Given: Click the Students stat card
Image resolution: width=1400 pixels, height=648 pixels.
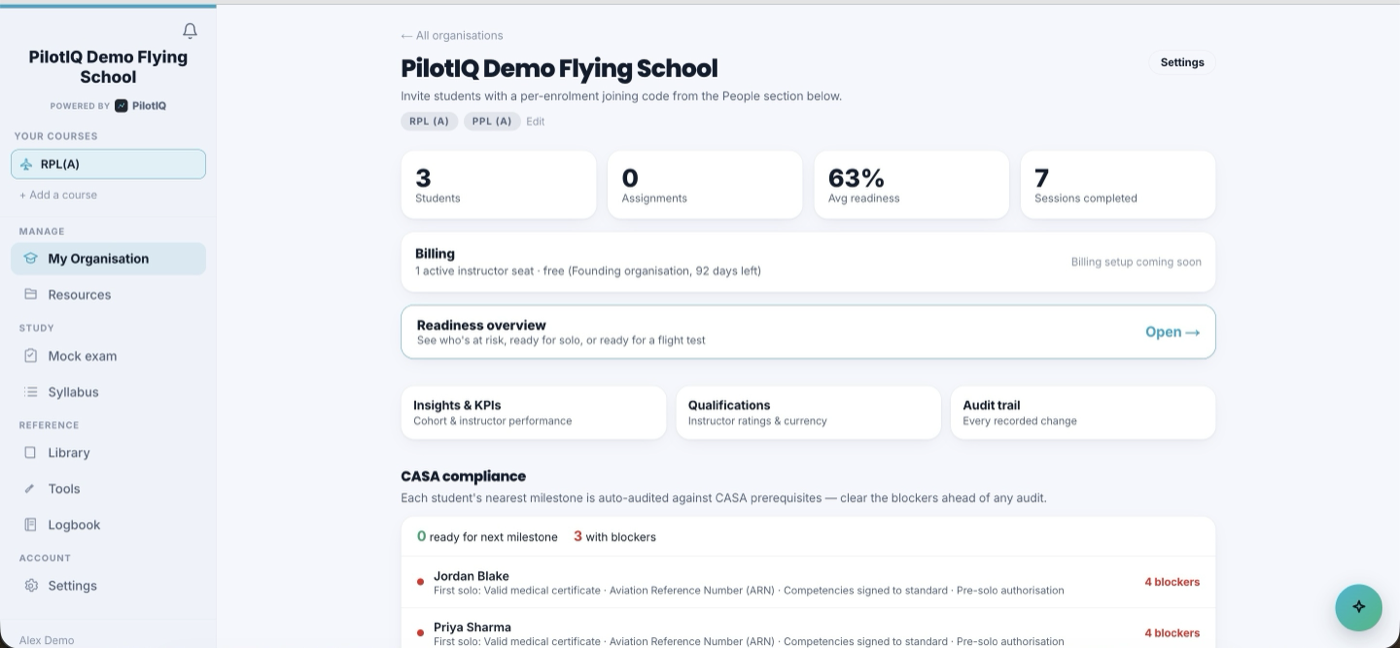Looking at the screenshot, I should coord(498,184).
